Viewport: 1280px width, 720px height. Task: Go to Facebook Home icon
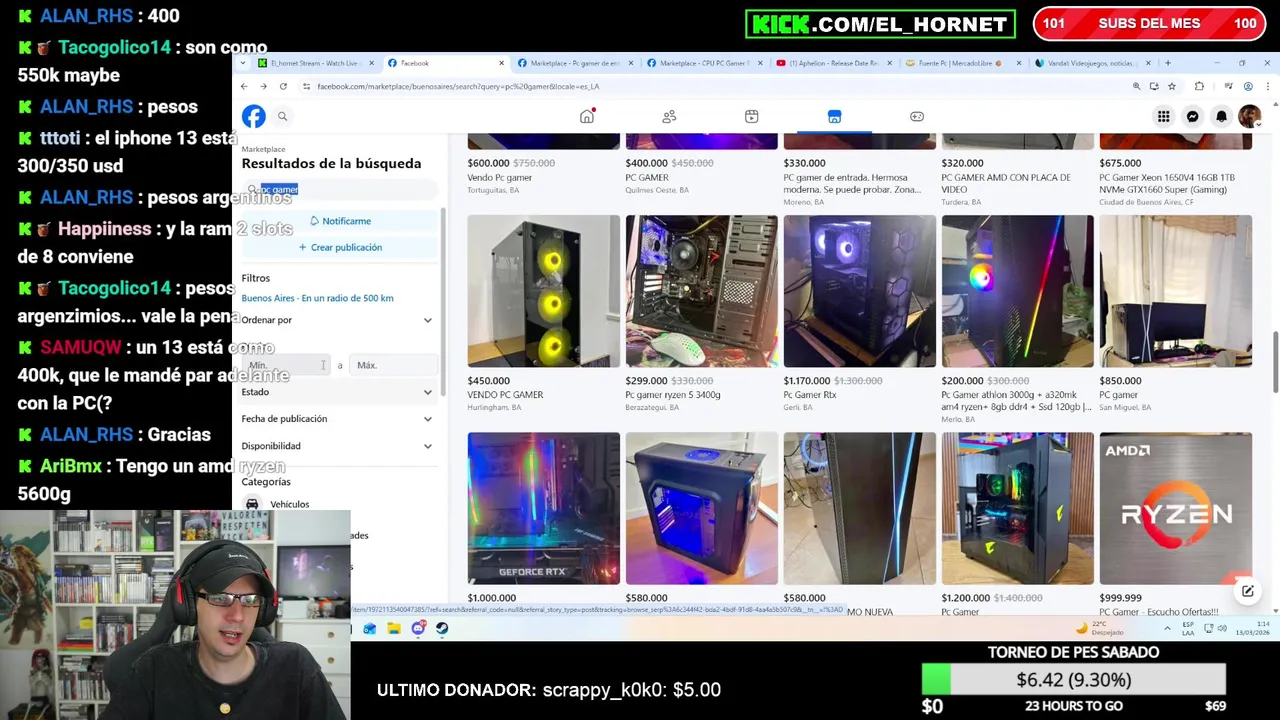(x=587, y=117)
